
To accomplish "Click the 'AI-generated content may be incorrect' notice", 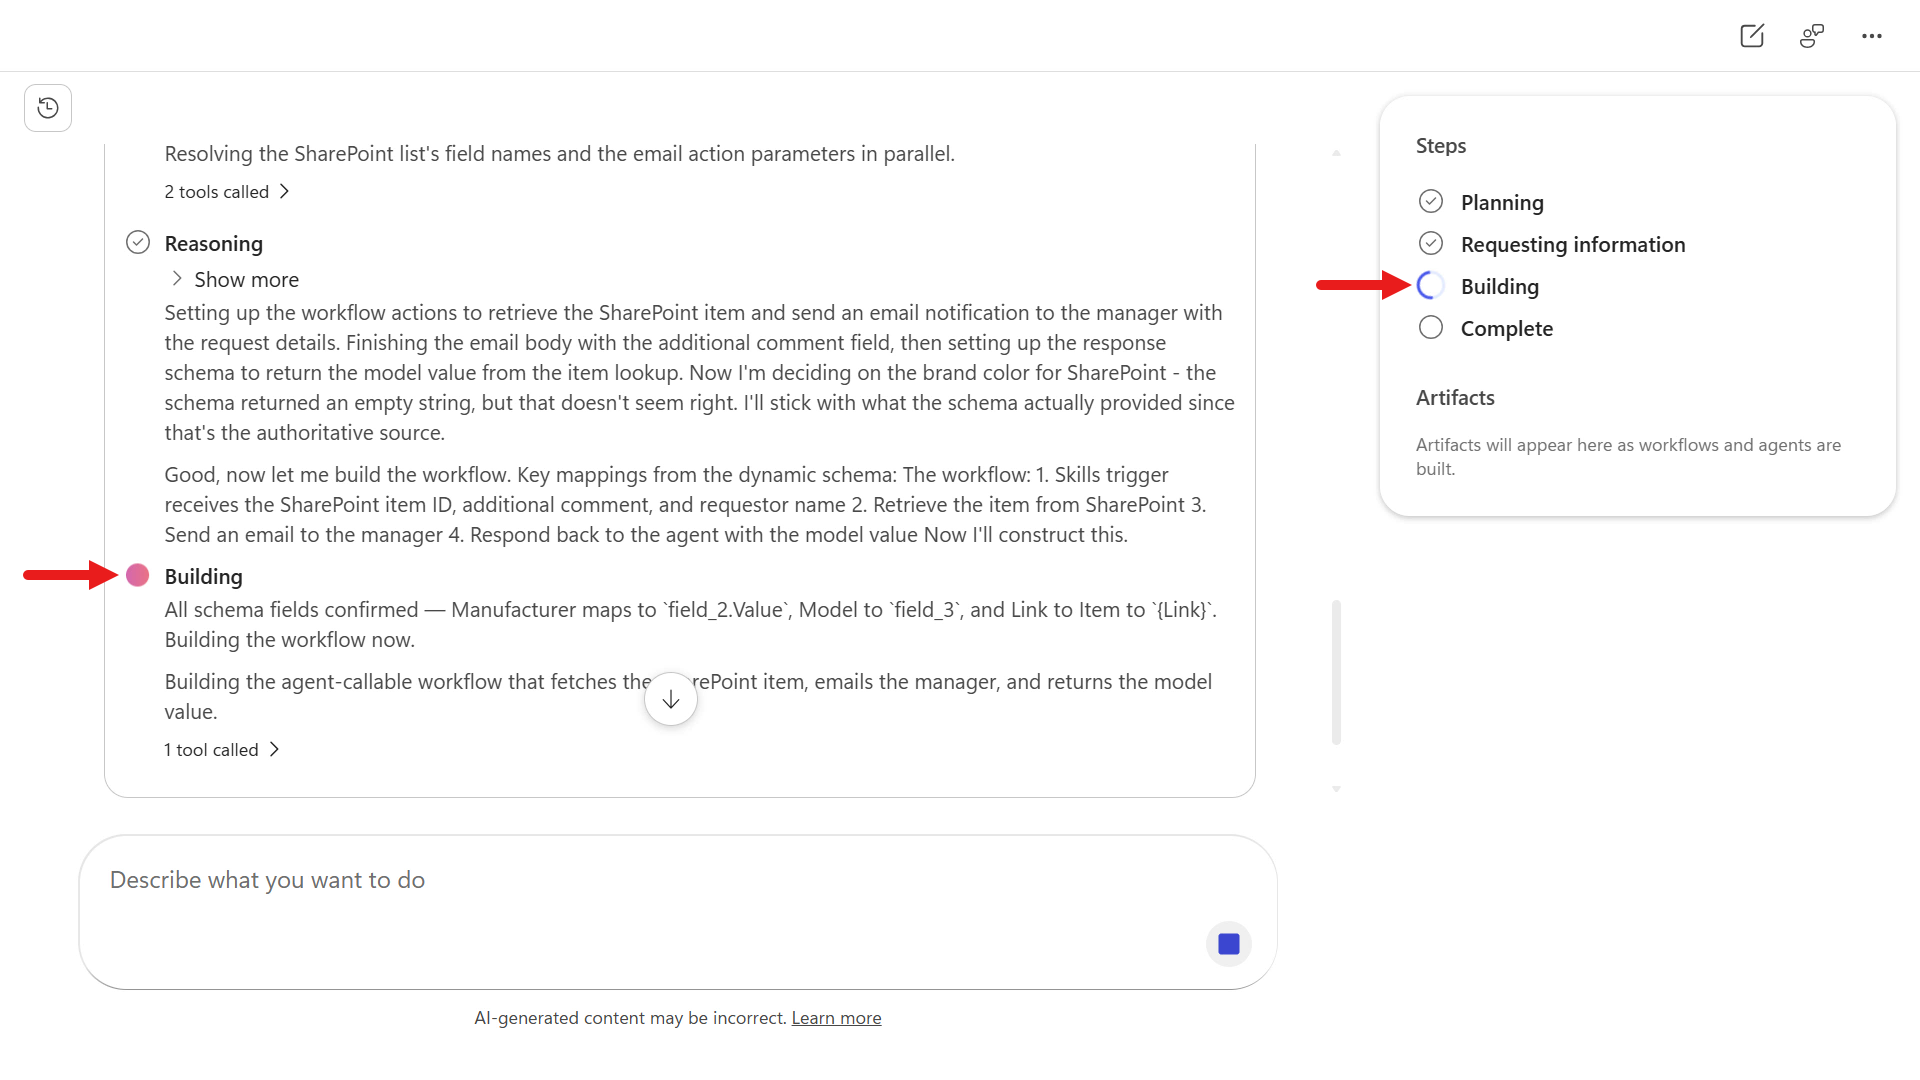I will click(x=630, y=1018).
